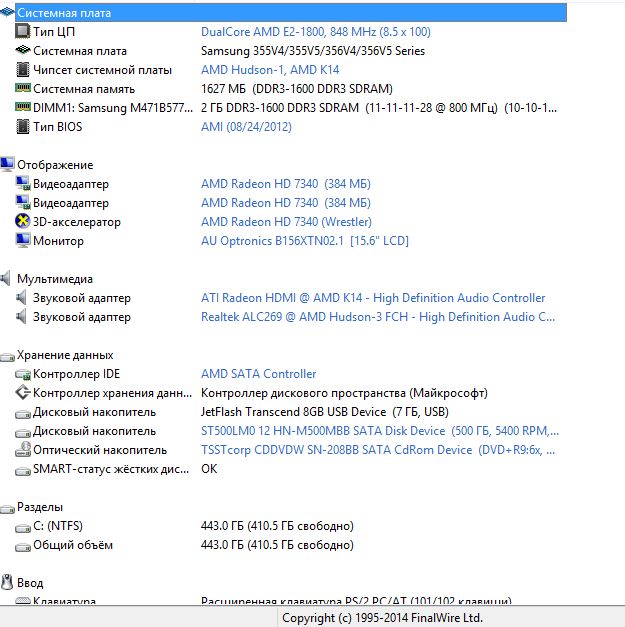Select the SMART status OK value
Viewport: 625px width, 627px height.
coord(209,469)
